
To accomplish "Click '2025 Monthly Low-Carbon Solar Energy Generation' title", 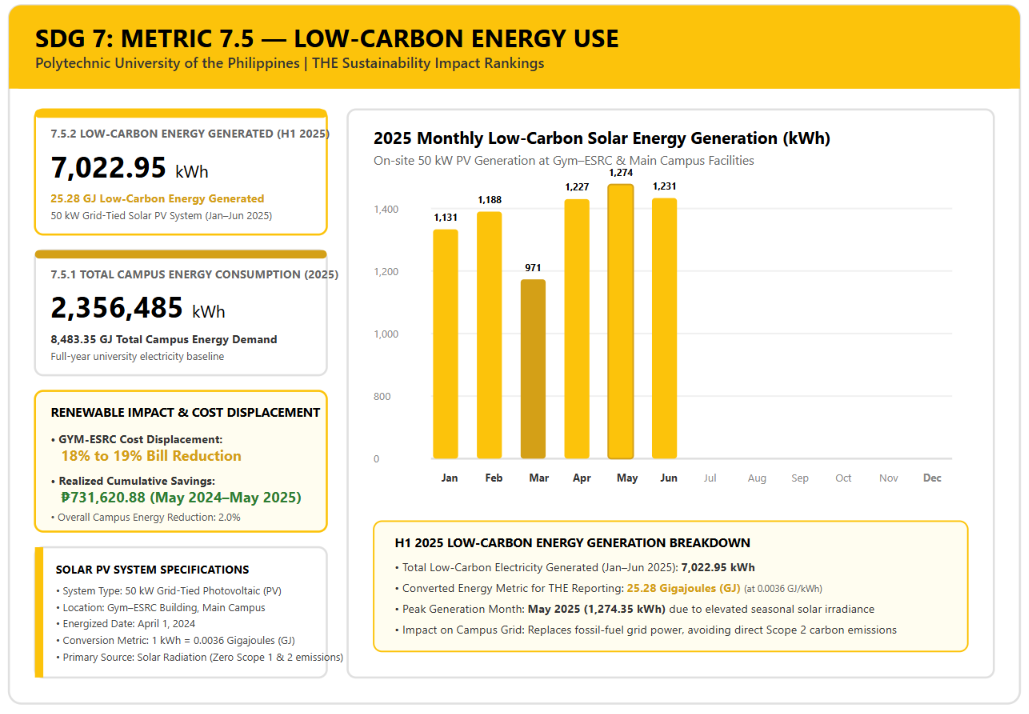I will tap(602, 138).
